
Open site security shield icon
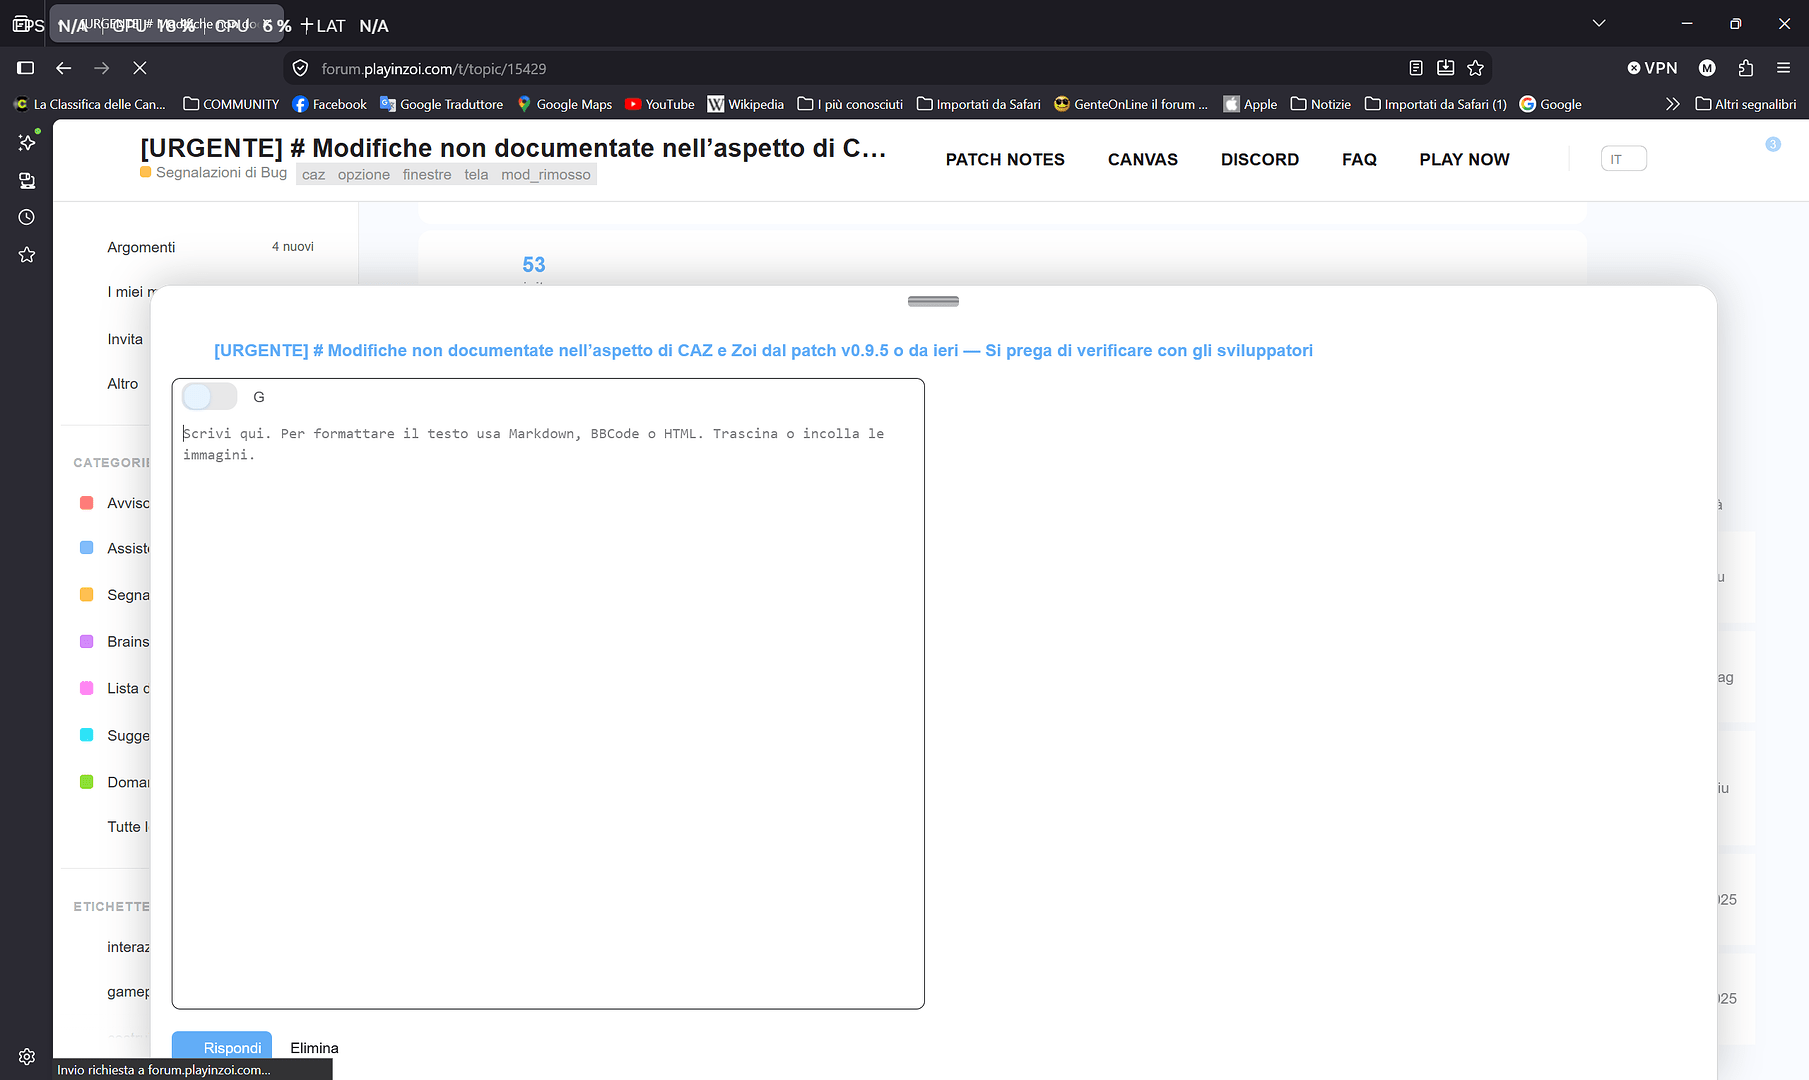[x=300, y=68]
